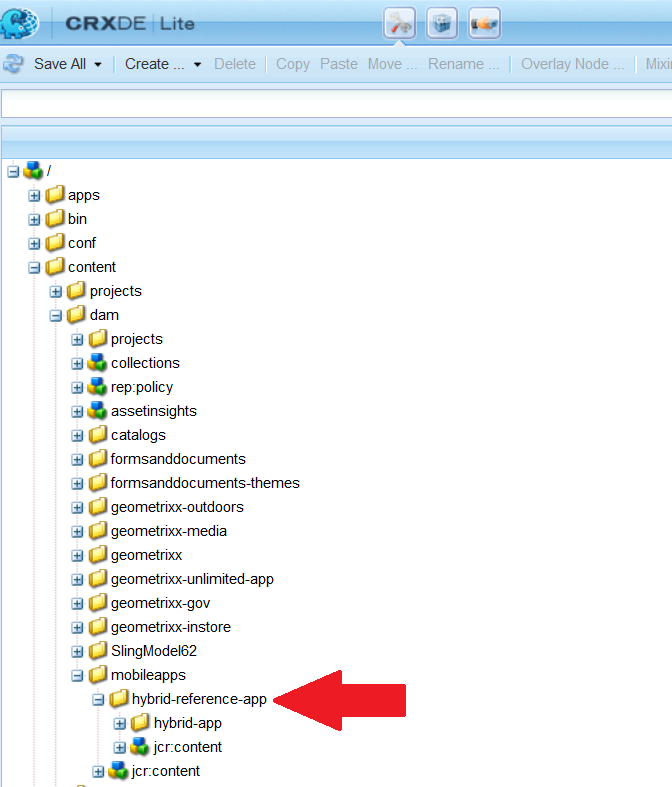Open the Tools wrench icon button

[399, 23]
